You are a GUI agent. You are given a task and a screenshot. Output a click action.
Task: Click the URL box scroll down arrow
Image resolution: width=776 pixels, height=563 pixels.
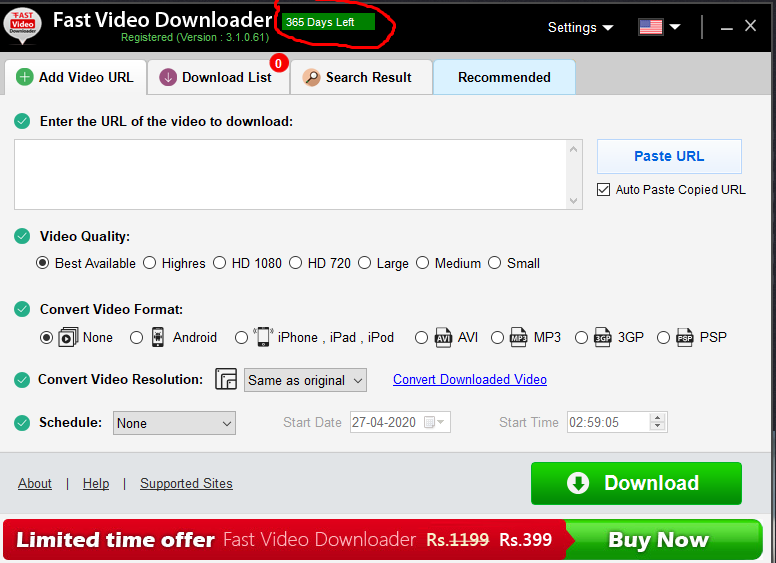coord(574,201)
